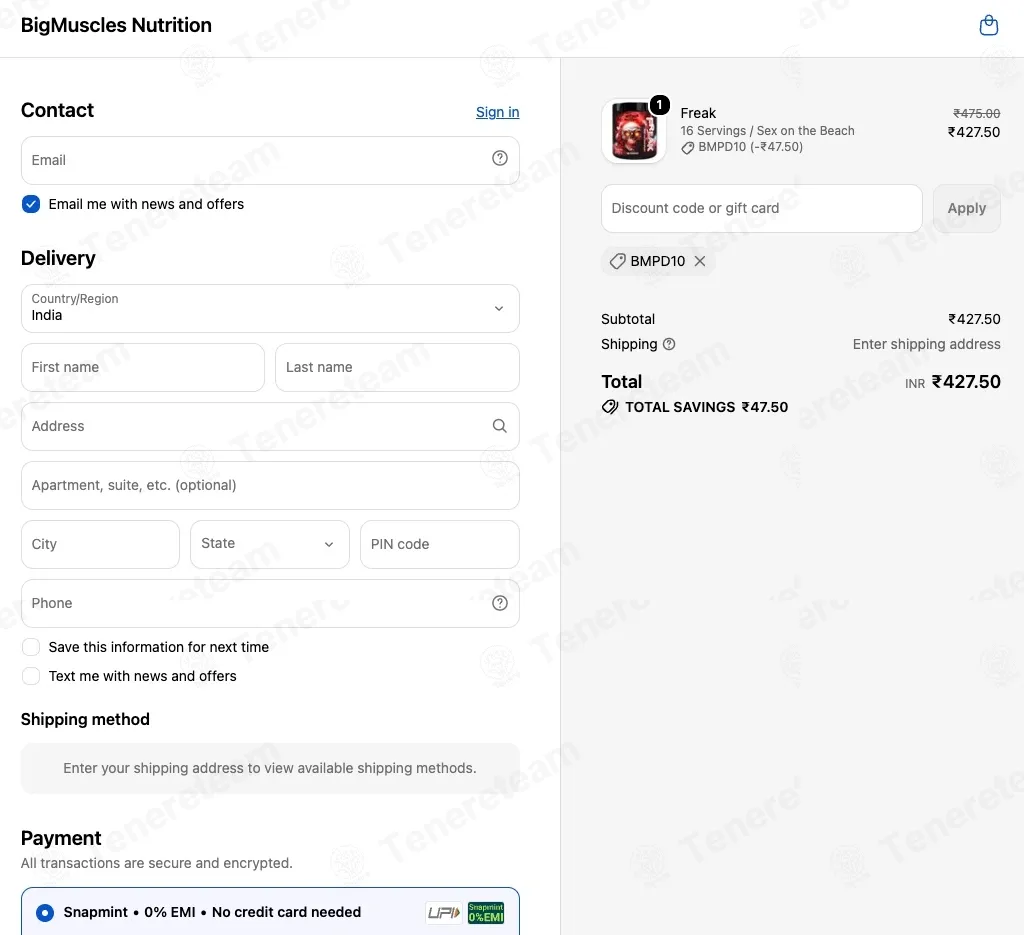Viewport: 1024px width, 935px height.
Task: Focus the Discount code or gift card field
Action: 761,208
